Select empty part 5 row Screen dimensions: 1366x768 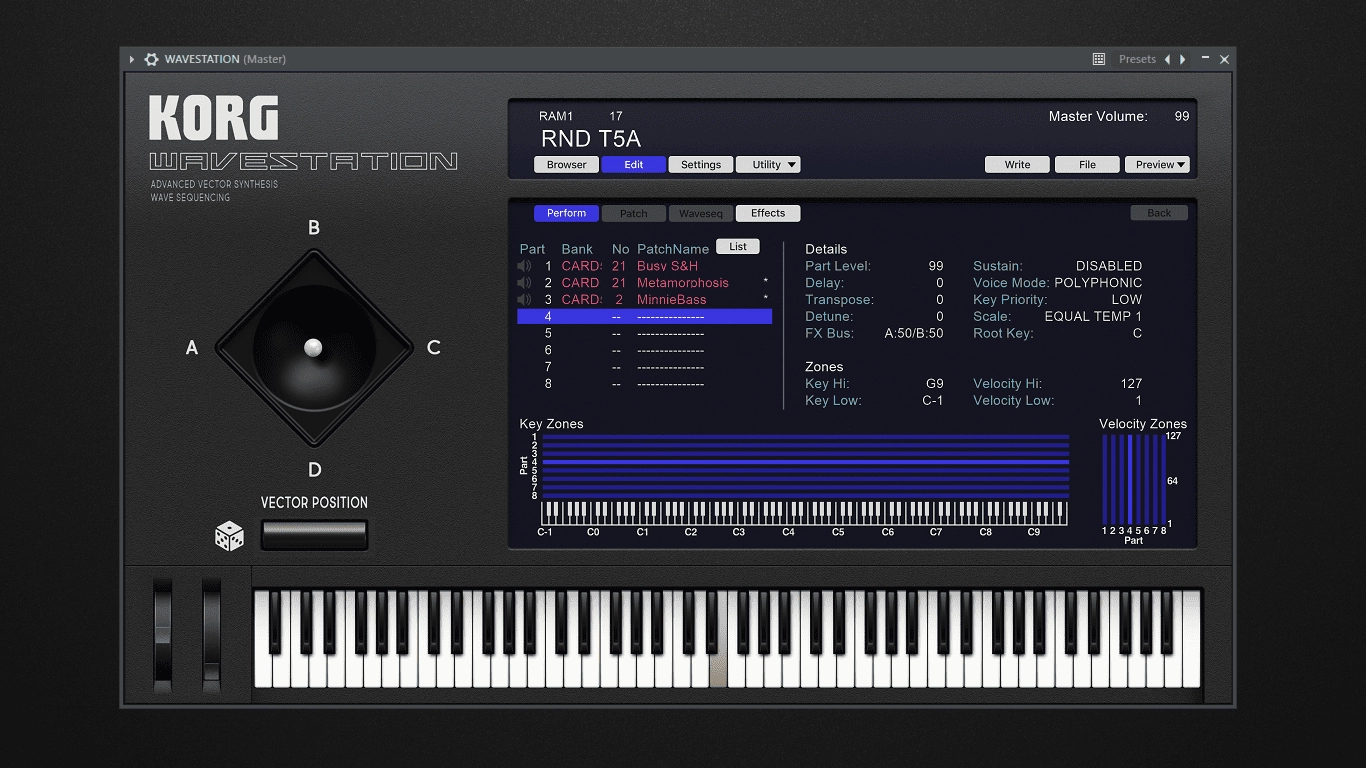(645, 334)
